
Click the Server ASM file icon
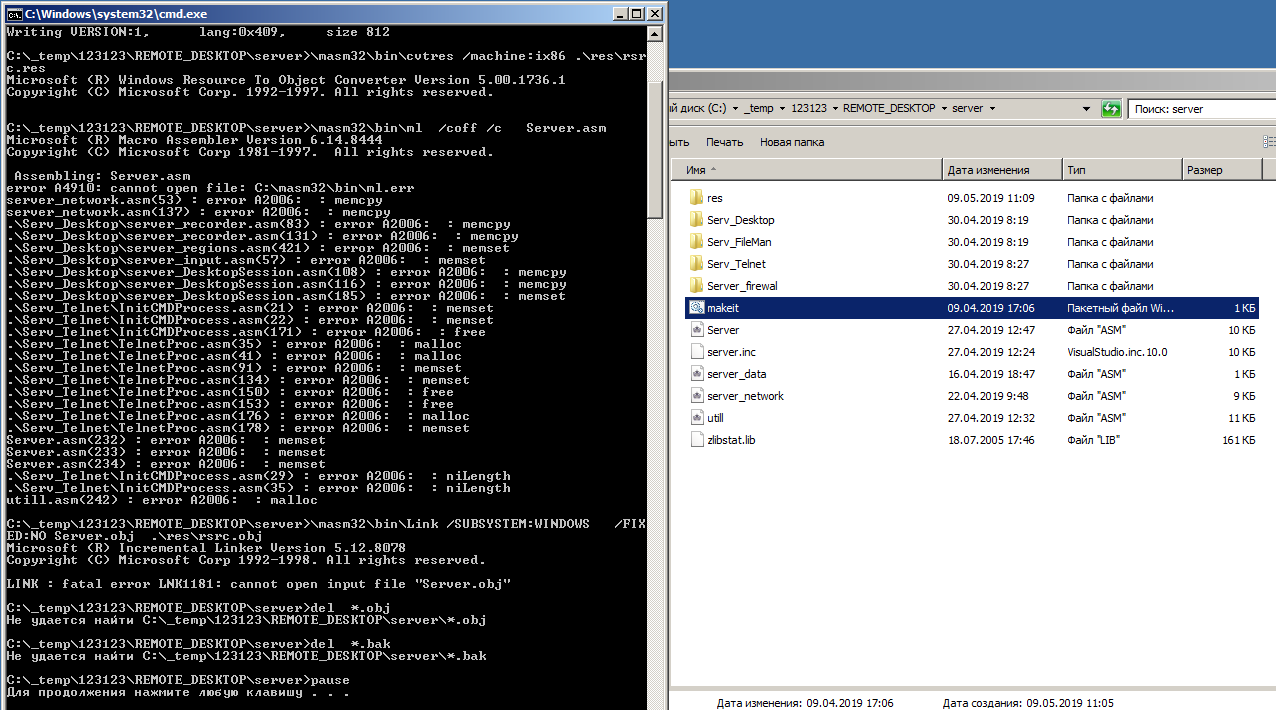697,330
